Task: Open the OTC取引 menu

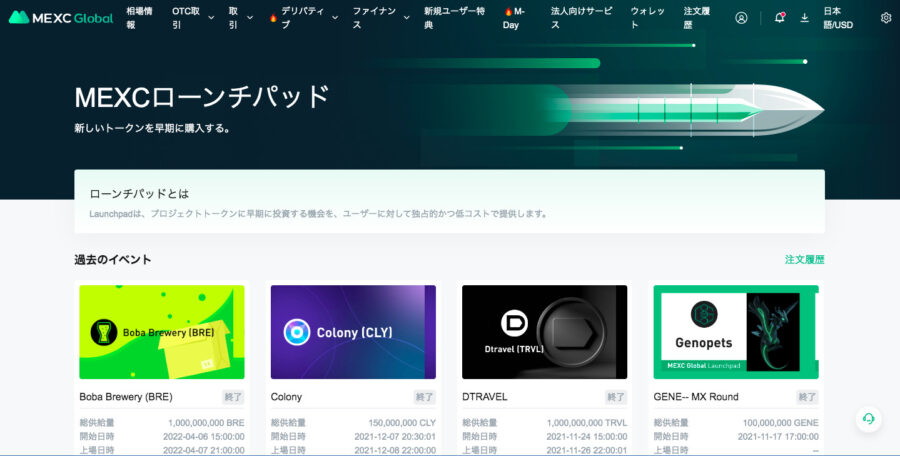Action: click(188, 18)
